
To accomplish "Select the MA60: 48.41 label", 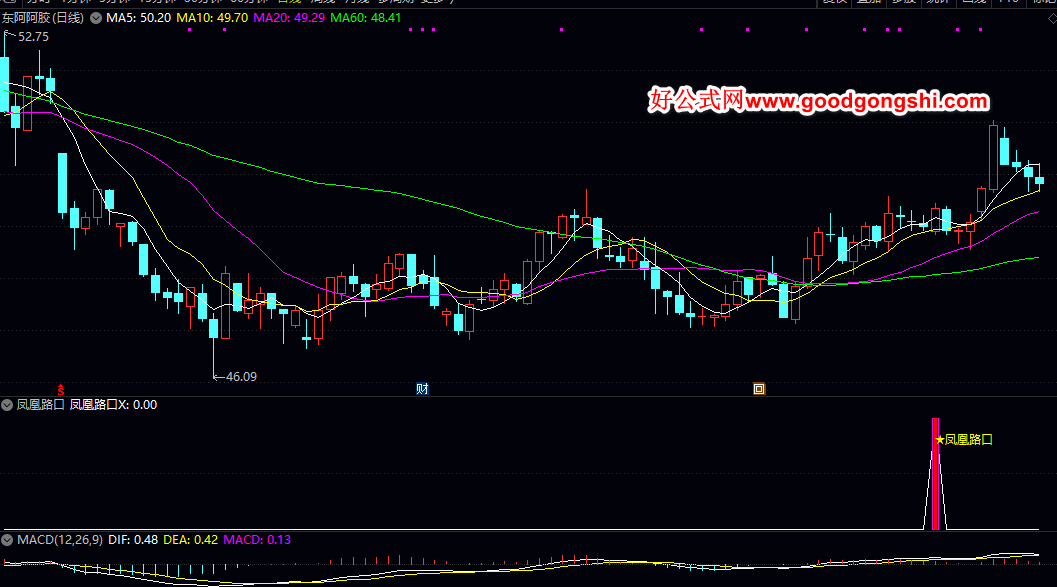I will pos(365,18).
